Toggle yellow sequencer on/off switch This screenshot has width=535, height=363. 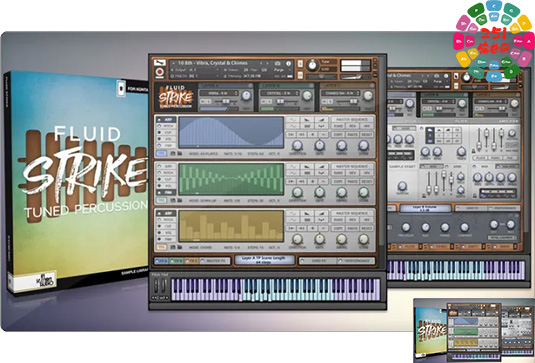[161, 247]
